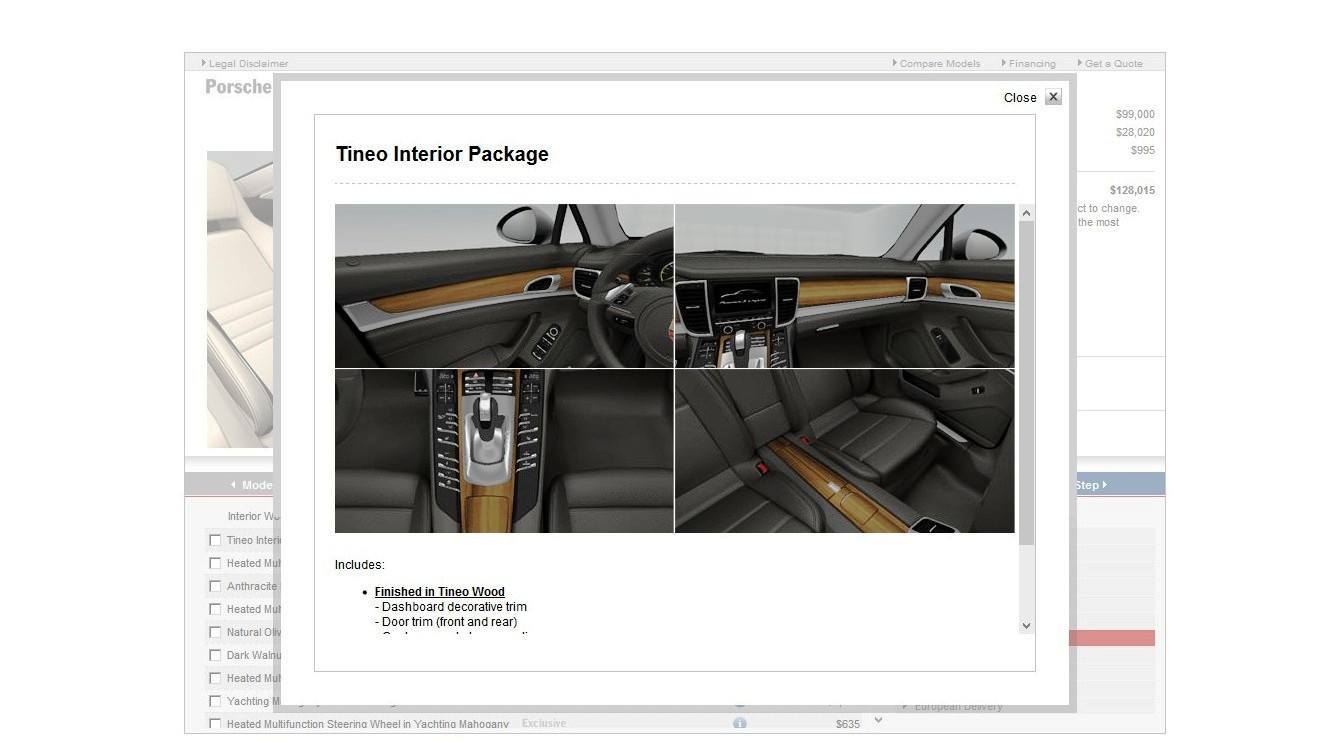
Task: Tick the Heated checkbox directly under Anthracite
Action: [215, 609]
